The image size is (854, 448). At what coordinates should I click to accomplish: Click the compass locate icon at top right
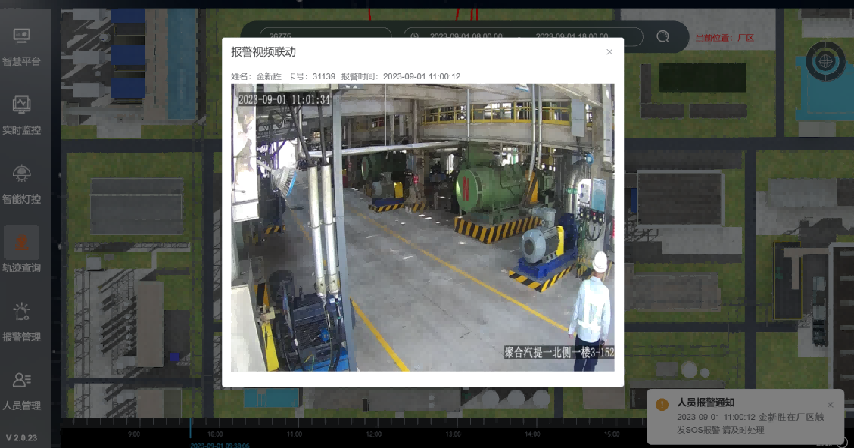(x=825, y=60)
